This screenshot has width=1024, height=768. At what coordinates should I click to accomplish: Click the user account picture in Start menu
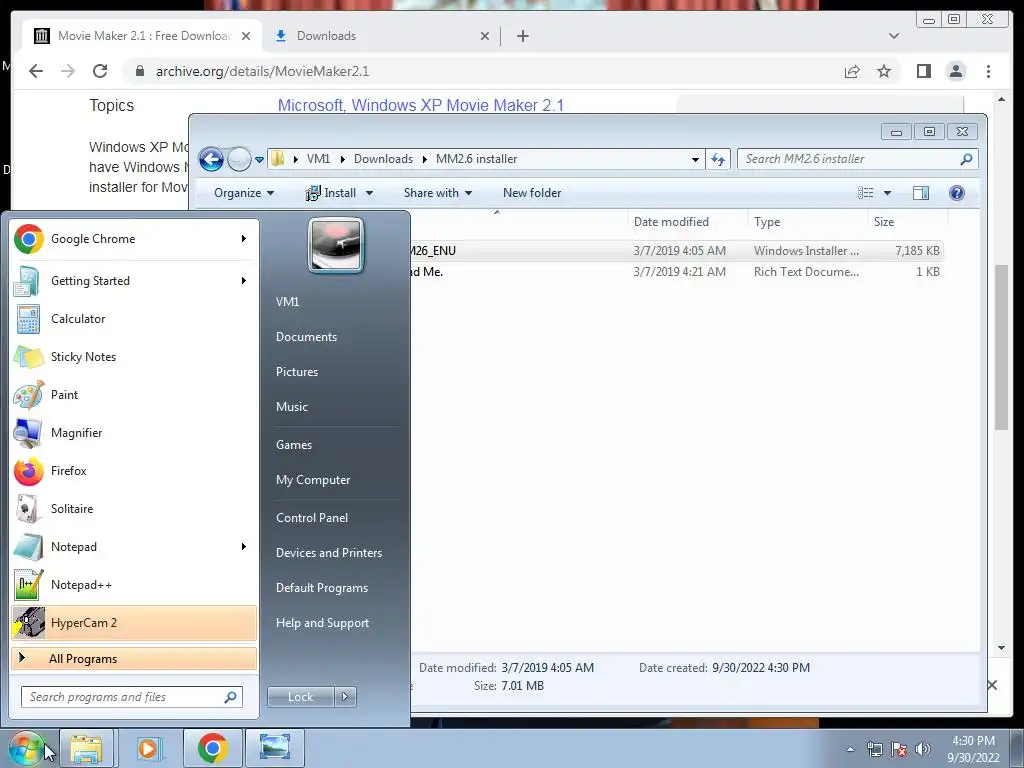coord(336,245)
